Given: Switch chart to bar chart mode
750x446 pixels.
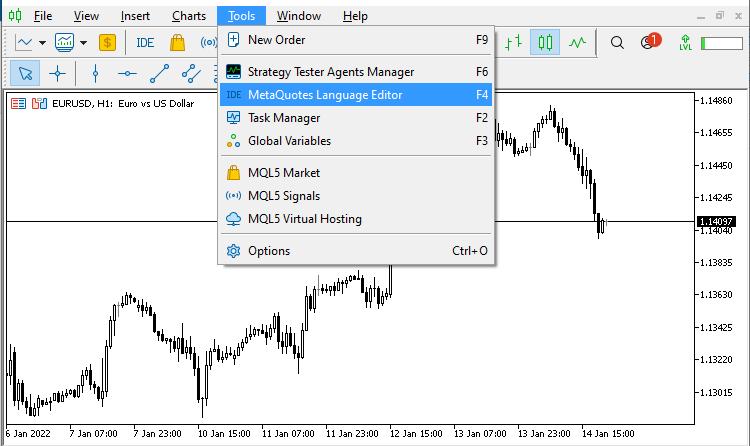Looking at the screenshot, I should click(513, 42).
